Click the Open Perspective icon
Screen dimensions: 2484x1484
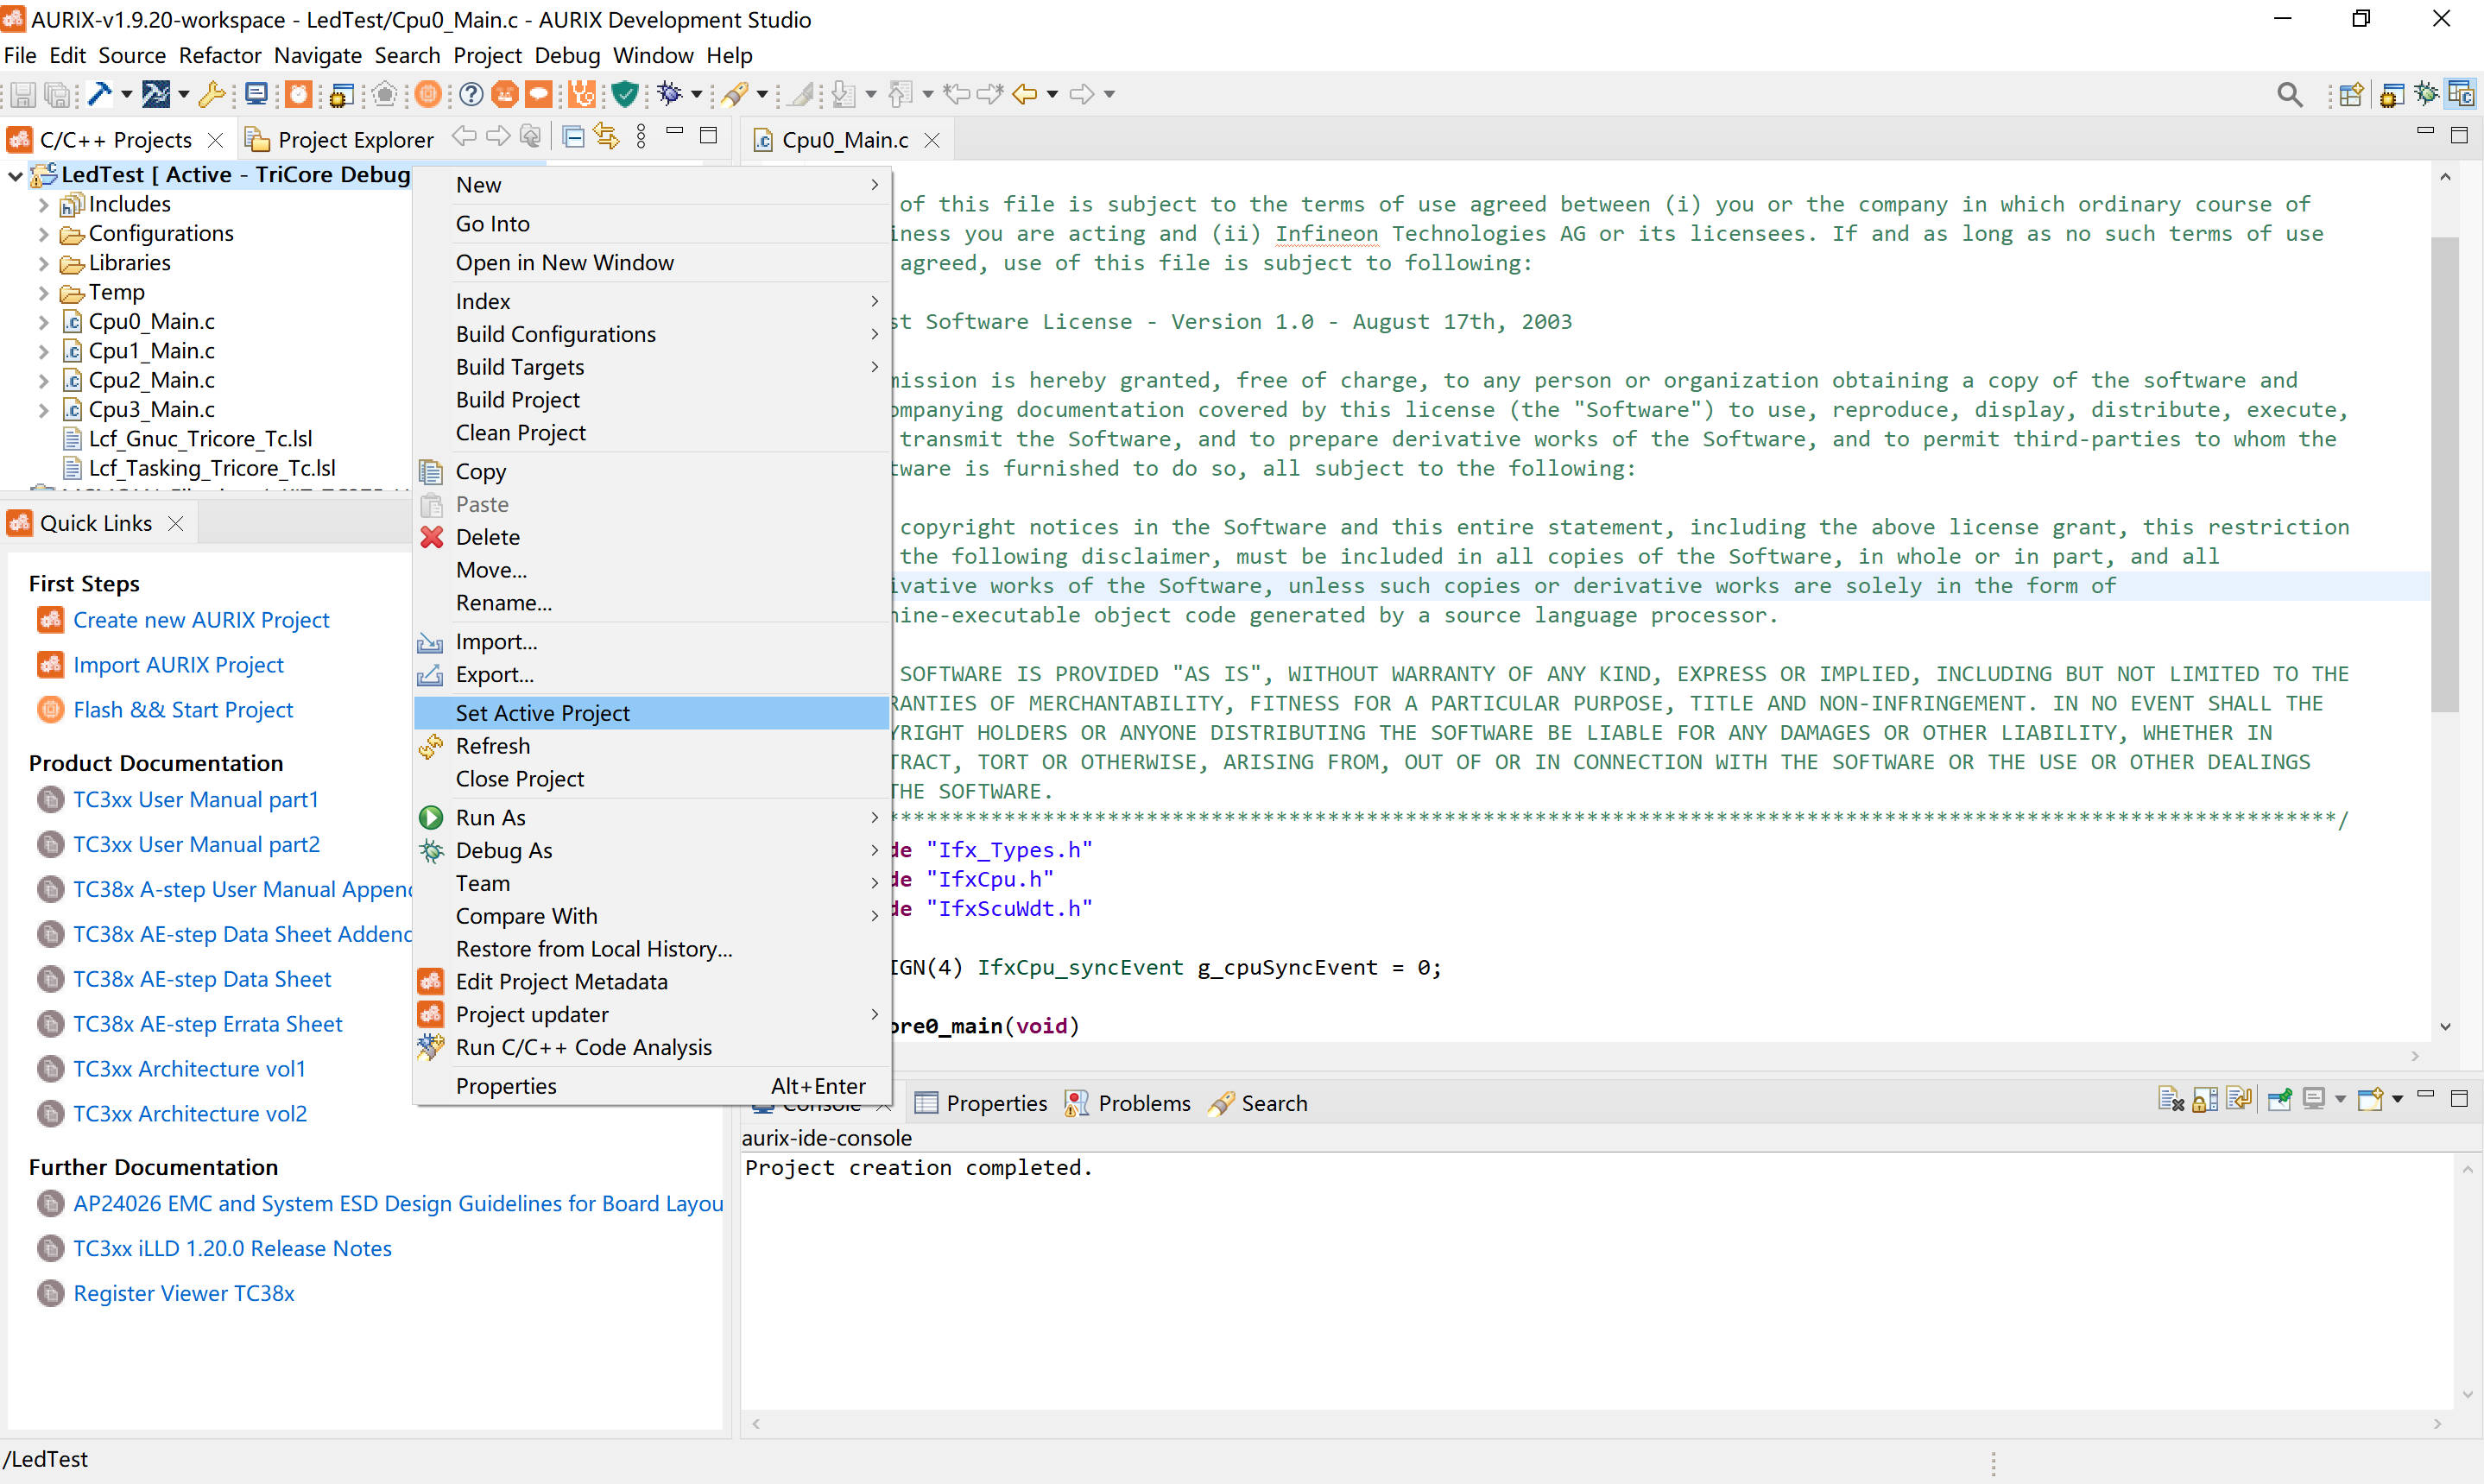[x=2351, y=94]
